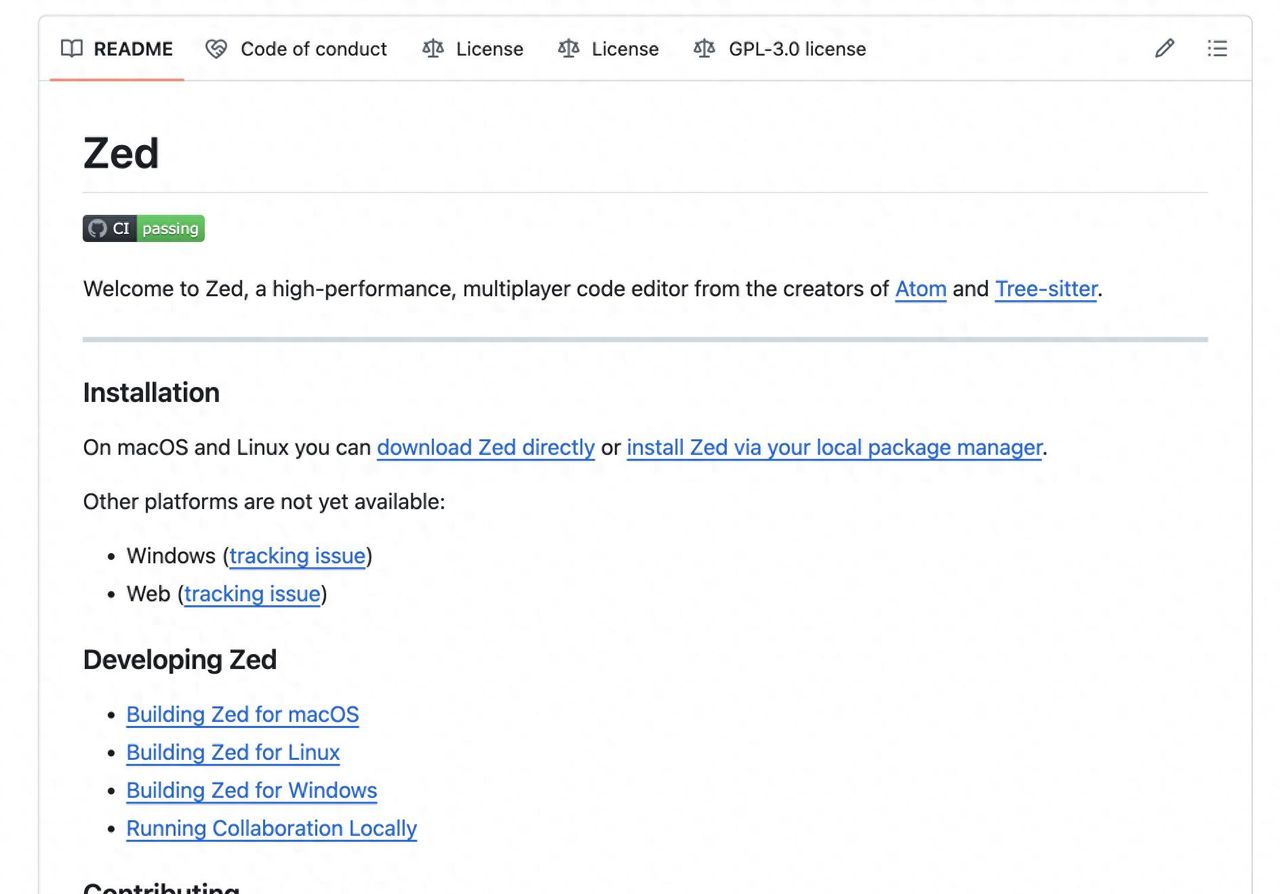Open Running Collaboration Locally link
This screenshot has height=894, width=1280.
point(271,828)
